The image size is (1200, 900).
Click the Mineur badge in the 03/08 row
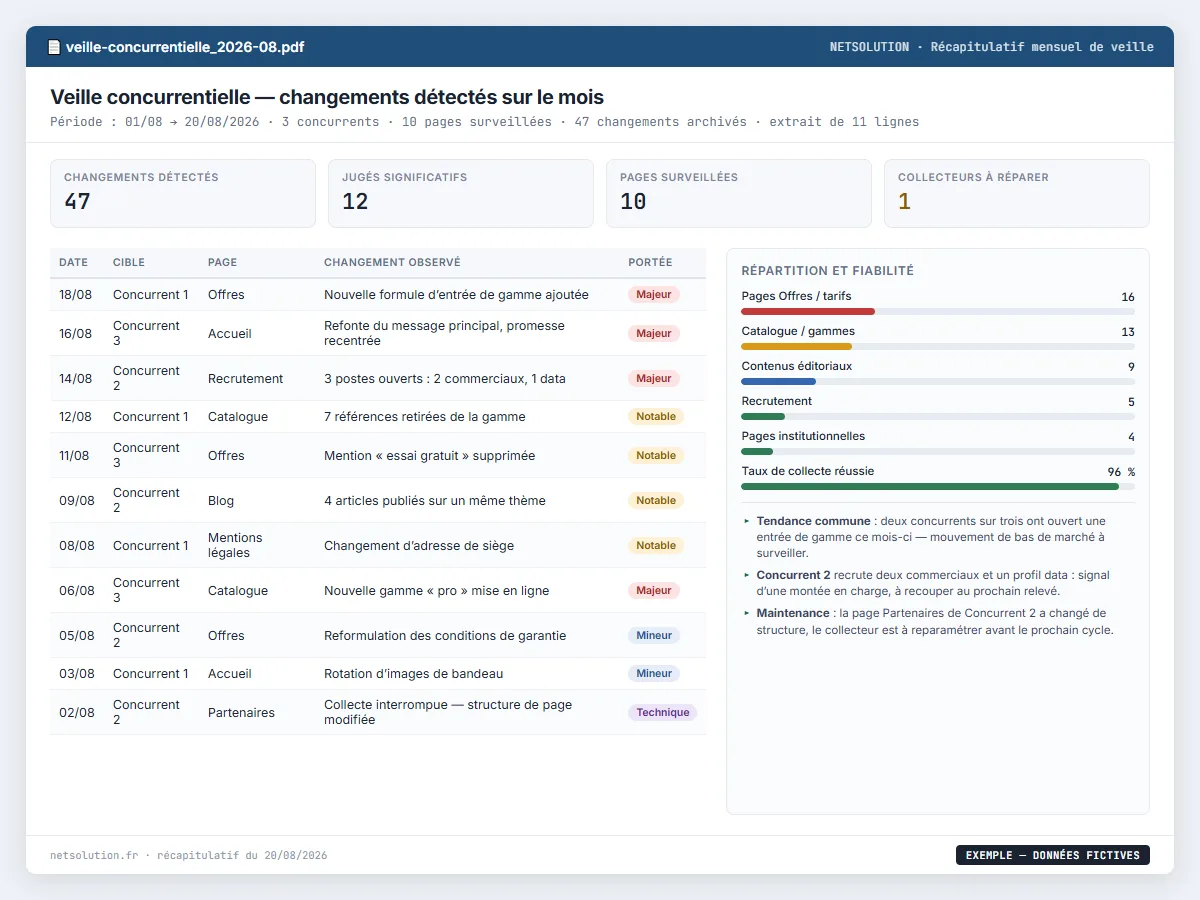pyautogui.click(x=654, y=674)
